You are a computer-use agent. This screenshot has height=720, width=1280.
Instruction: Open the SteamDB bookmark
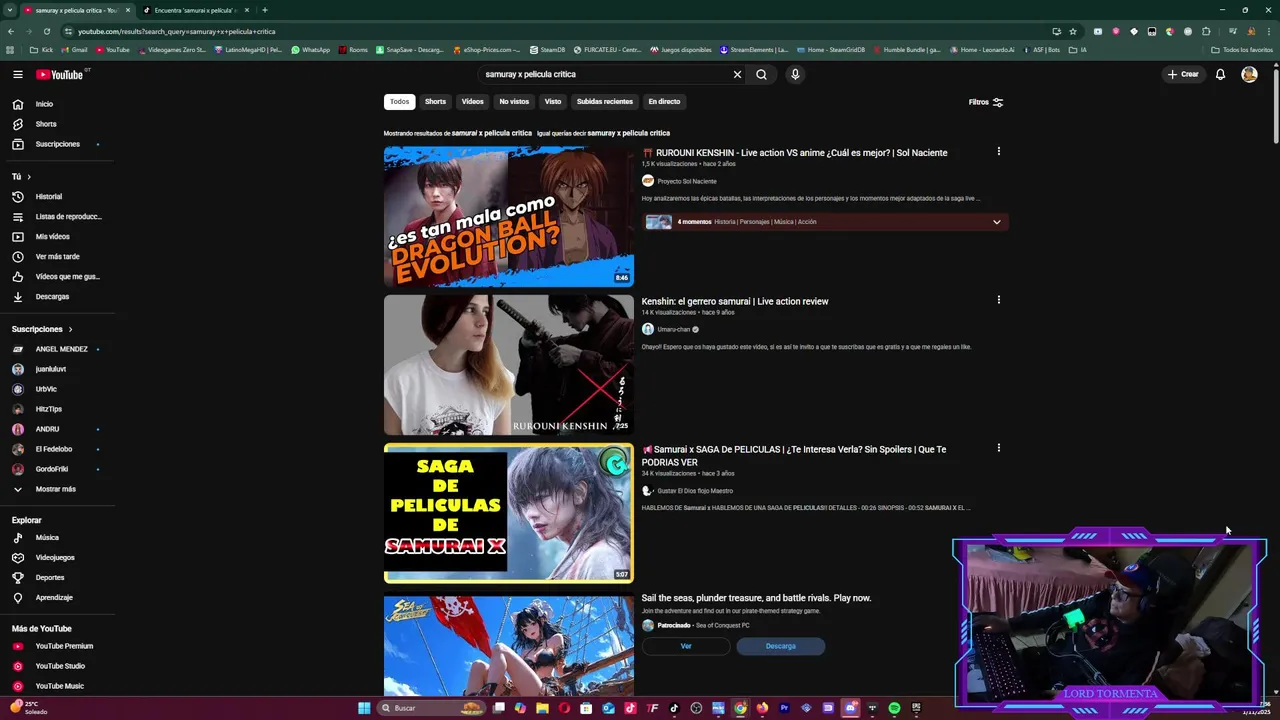tap(547, 50)
